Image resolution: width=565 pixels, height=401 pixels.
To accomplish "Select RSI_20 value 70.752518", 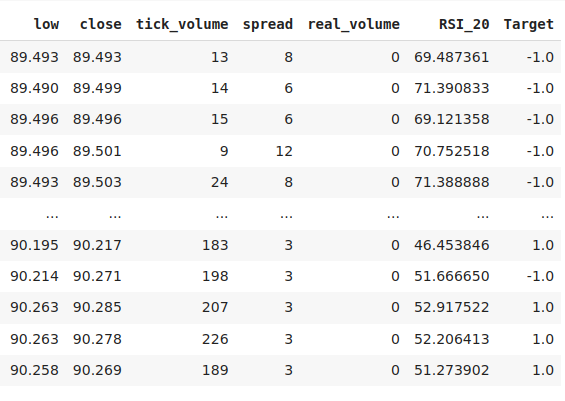I will tap(451, 151).
